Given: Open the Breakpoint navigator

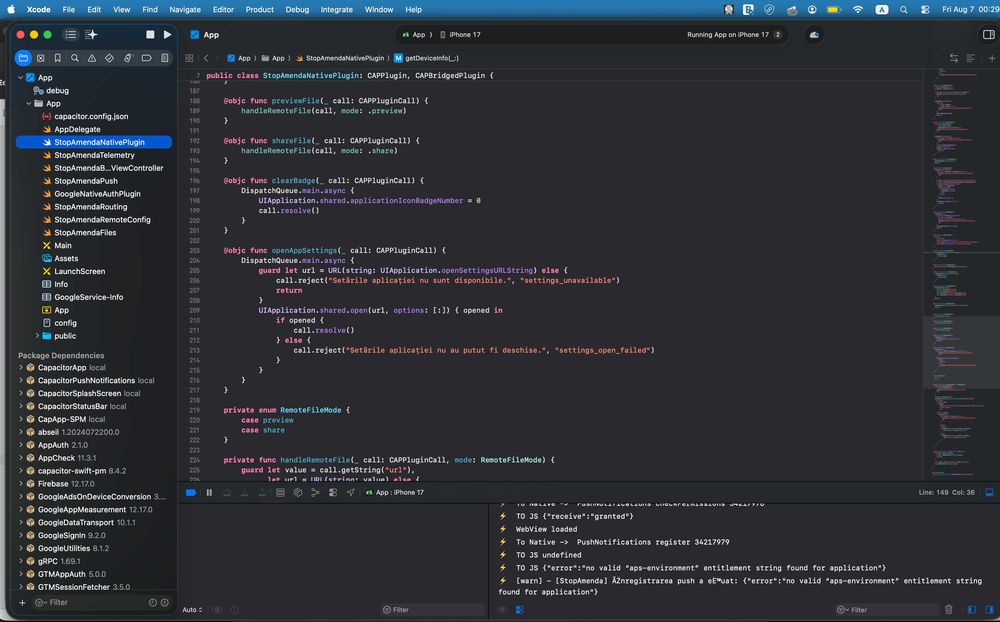Looking at the screenshot, I should (146, 58).
